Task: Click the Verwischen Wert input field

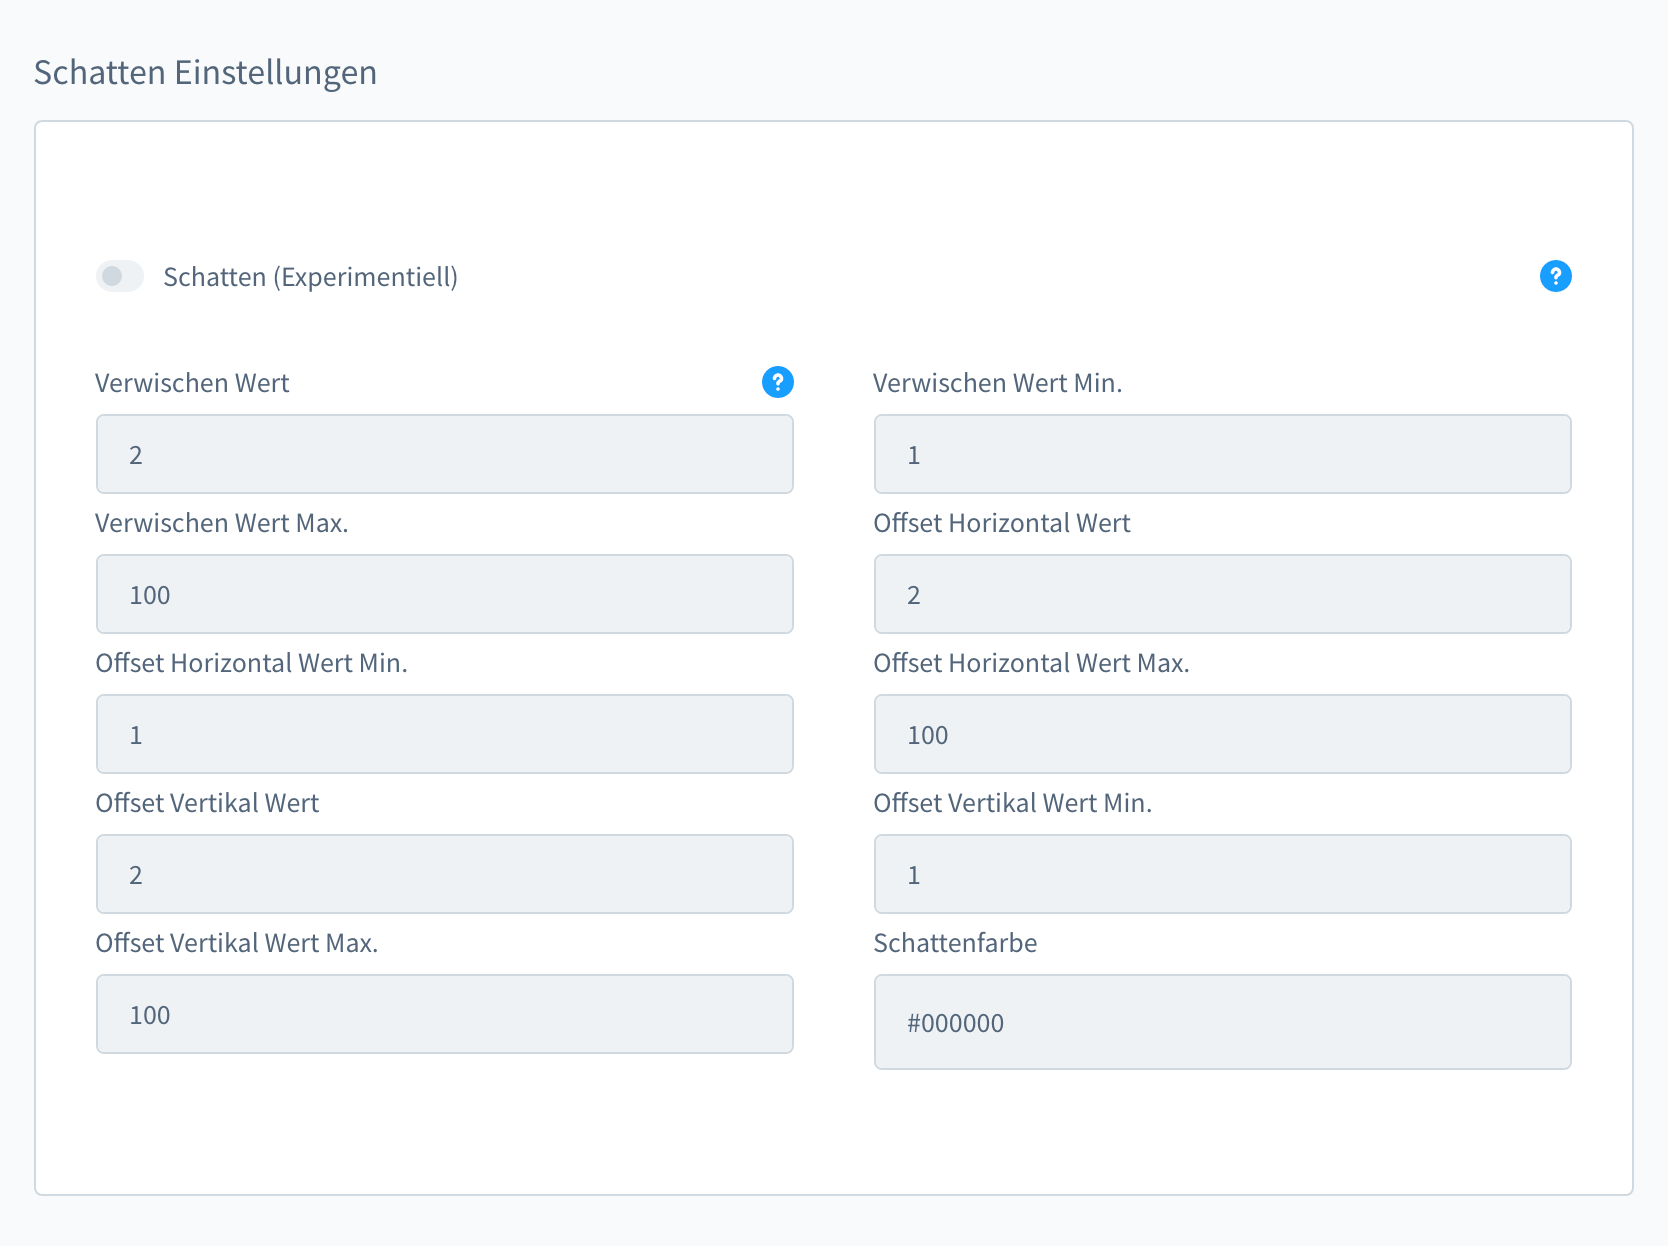Action: pos(445,454)
